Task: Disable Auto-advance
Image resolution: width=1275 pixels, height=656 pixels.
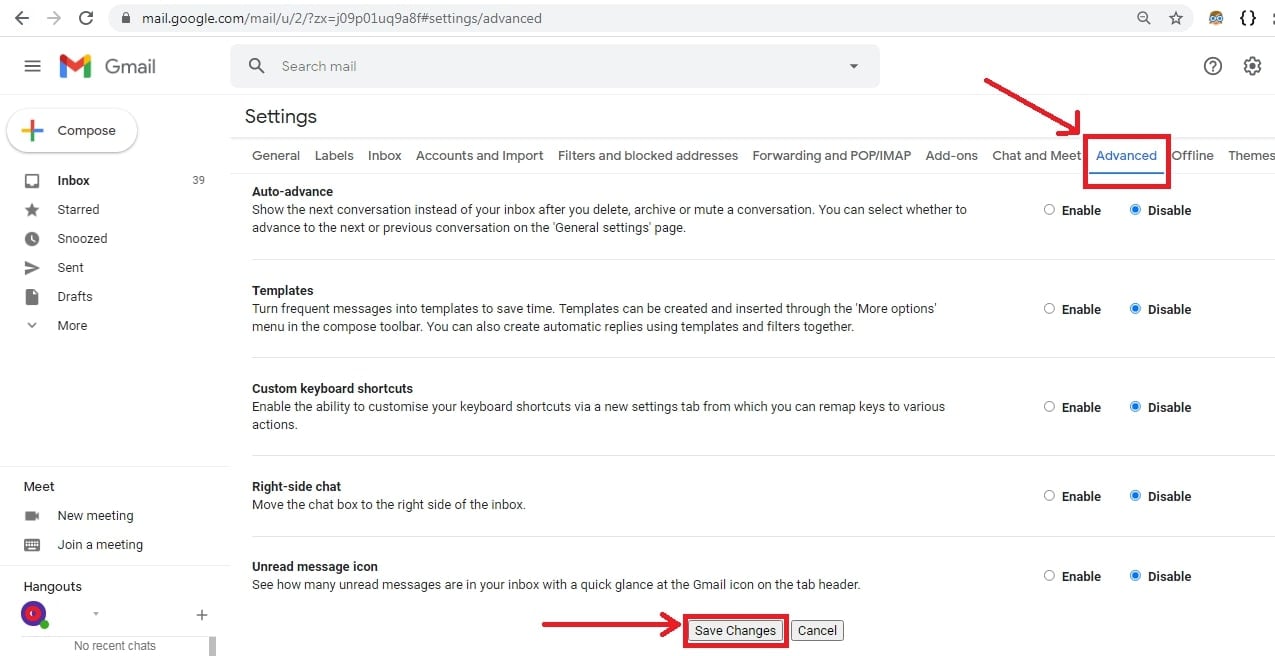Action: coord(1135,210)
